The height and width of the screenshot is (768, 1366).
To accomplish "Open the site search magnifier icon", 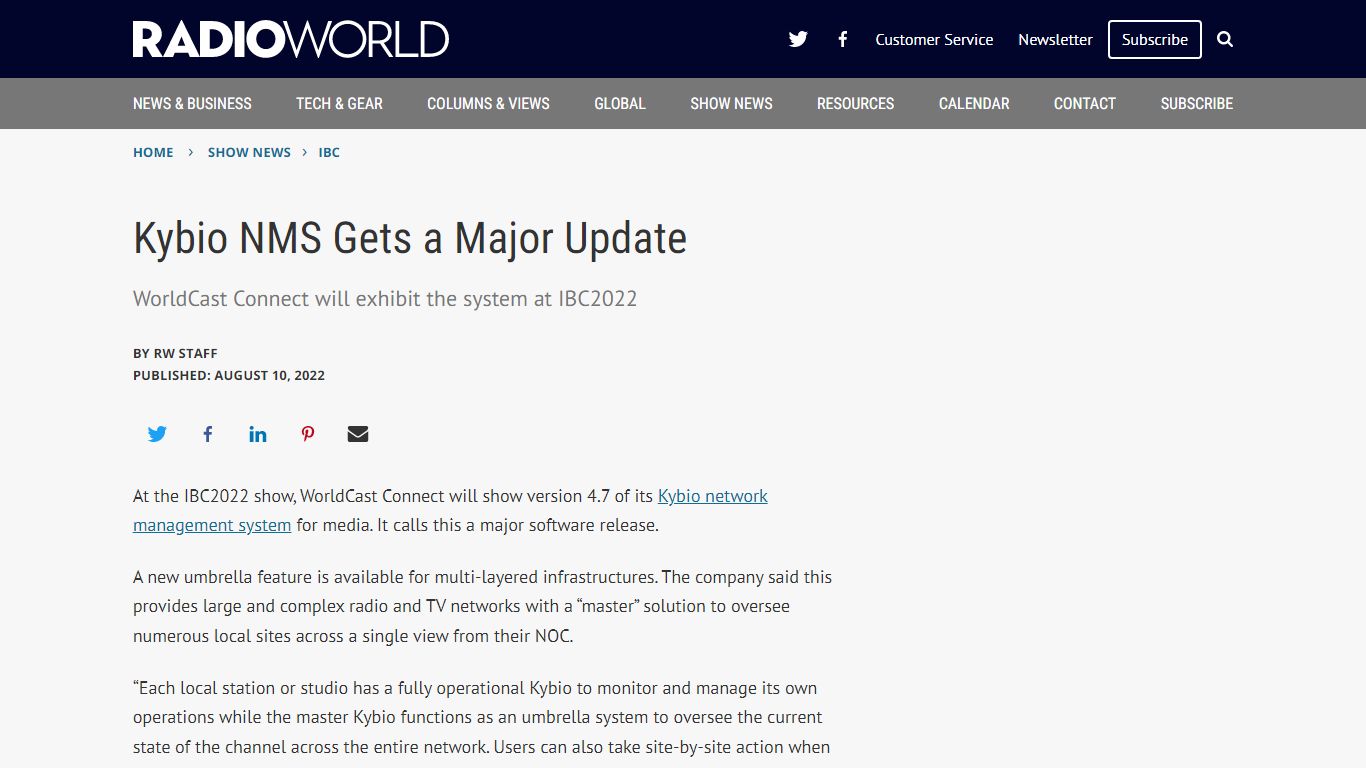I will [x=1225, y=39].
